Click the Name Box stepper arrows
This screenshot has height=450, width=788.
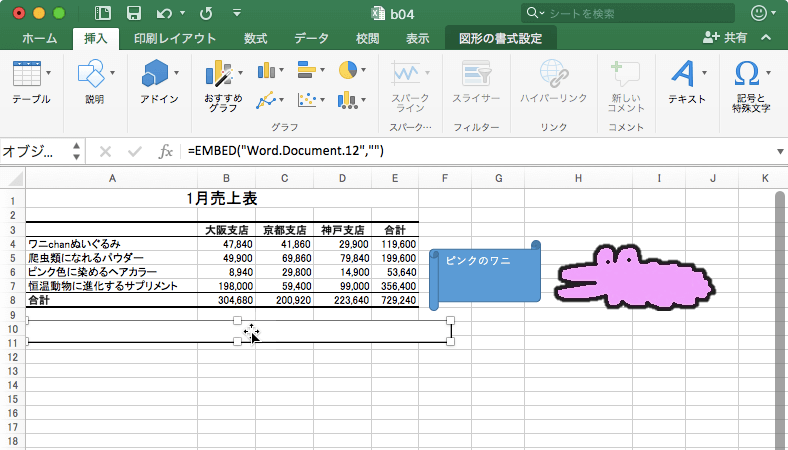[76, 151]
